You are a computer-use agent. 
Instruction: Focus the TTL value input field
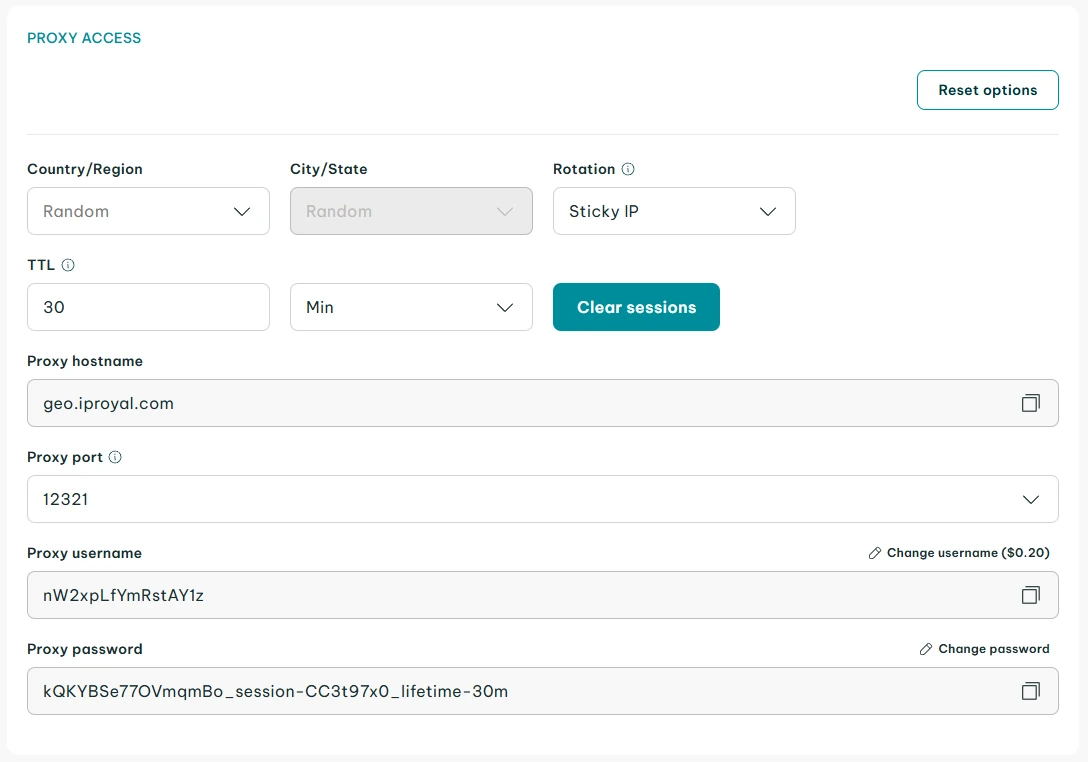(x=148, y=307)
